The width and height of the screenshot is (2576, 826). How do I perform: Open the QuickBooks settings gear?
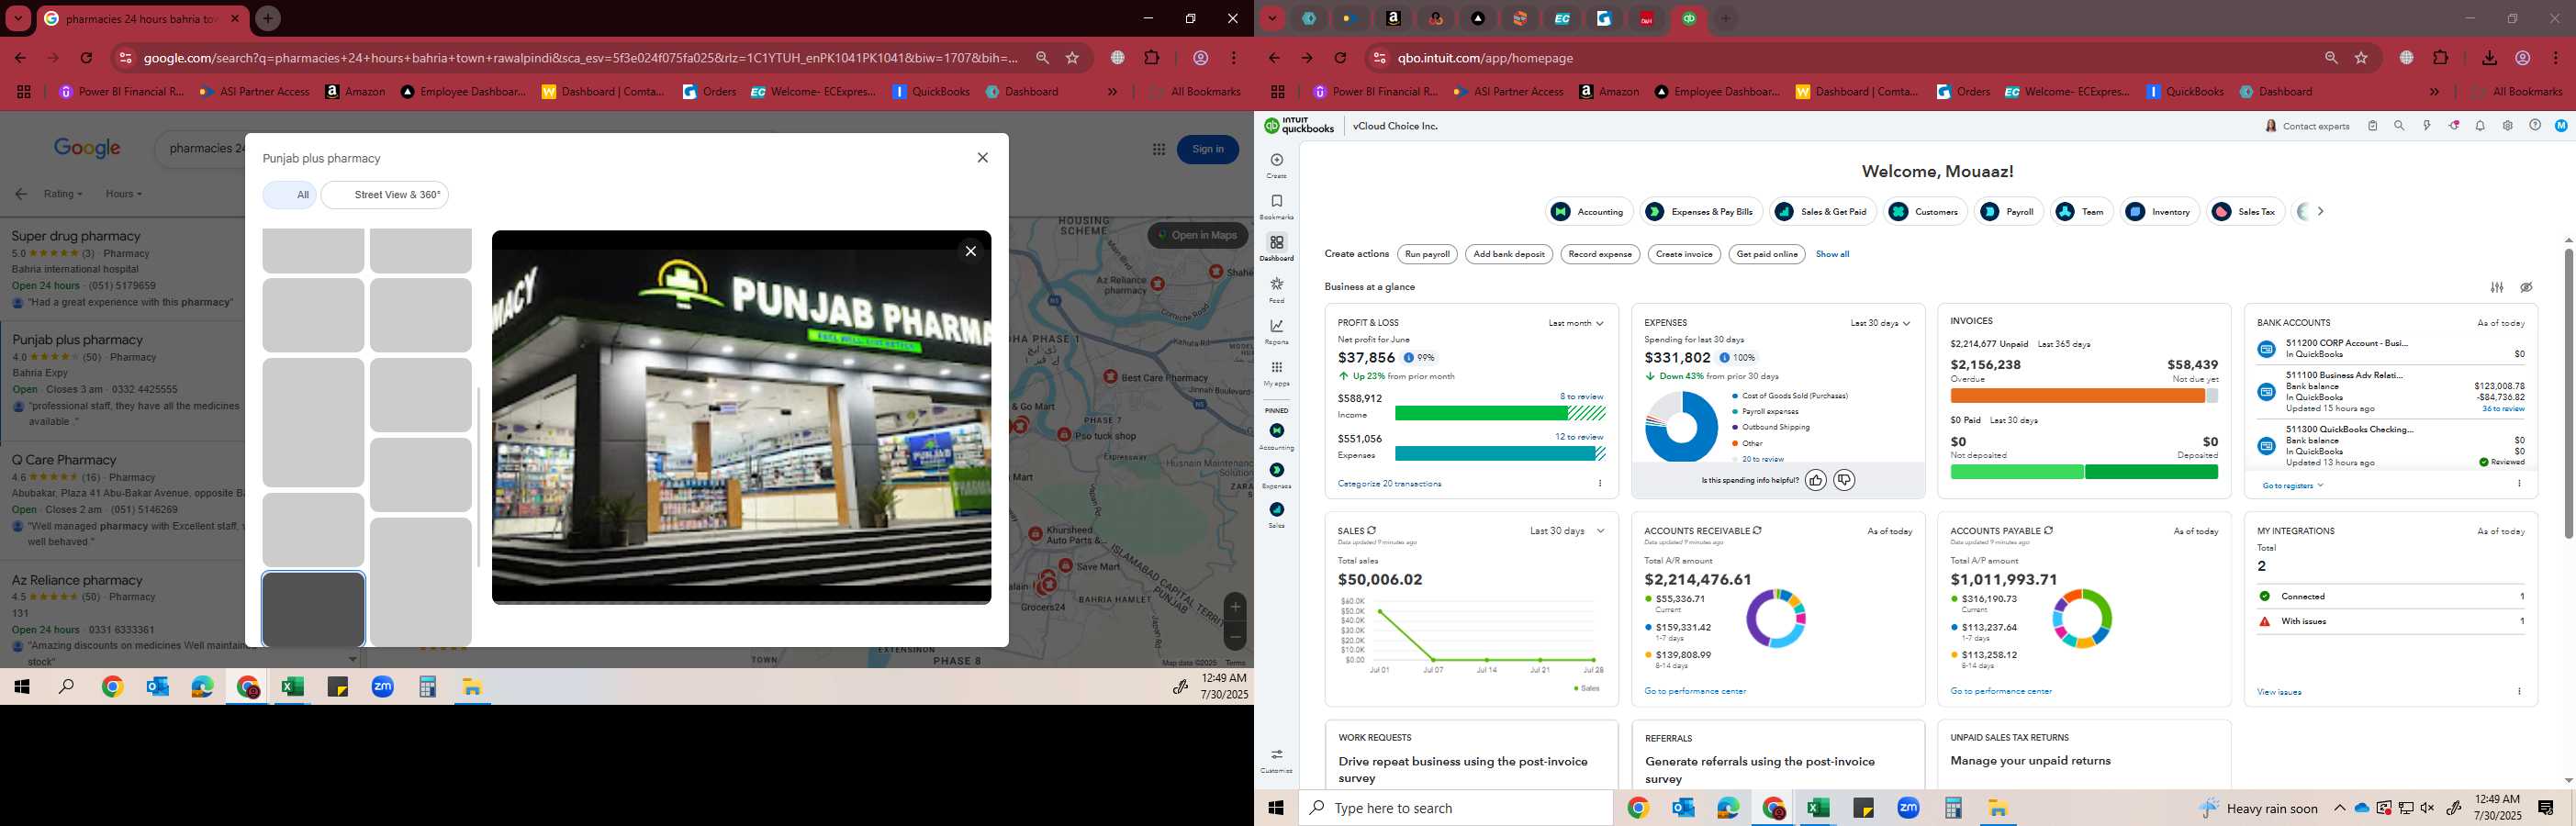coord(2507,126)
